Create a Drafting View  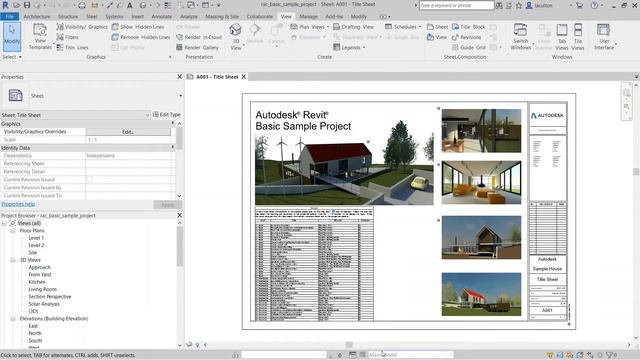(x=353, y=27)
